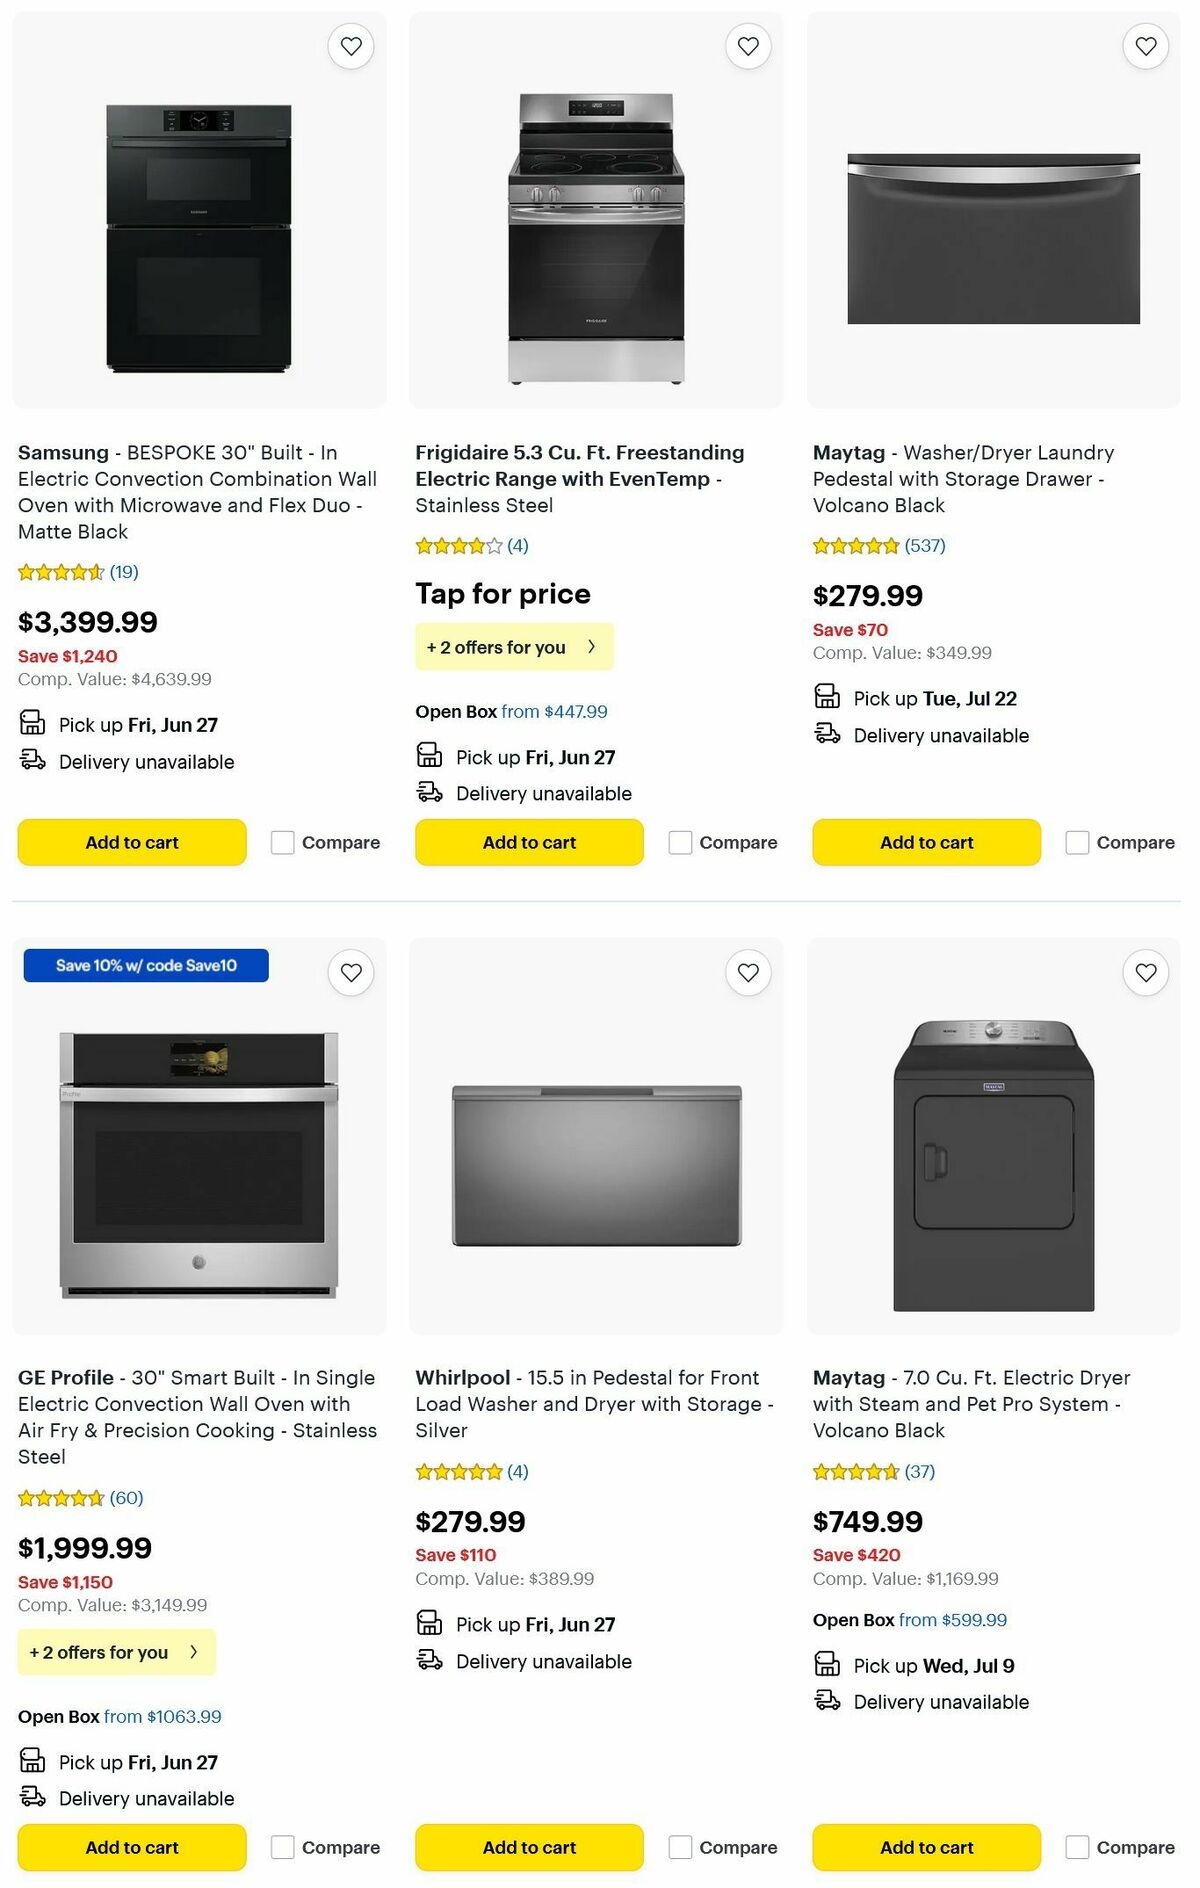Screen dimensions: 1200x1888
Task: Favorite the Maytag laundry pedestal
Action: 1144,46
